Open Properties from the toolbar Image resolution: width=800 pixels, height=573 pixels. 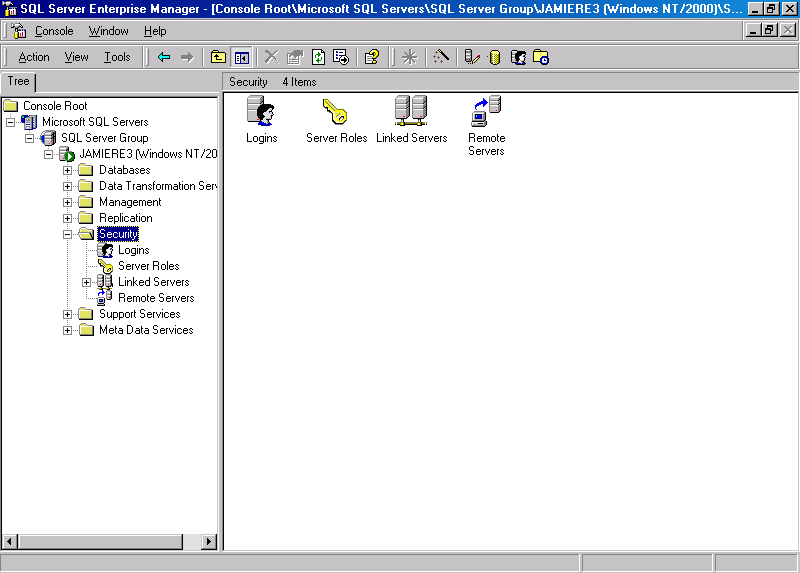295,57
